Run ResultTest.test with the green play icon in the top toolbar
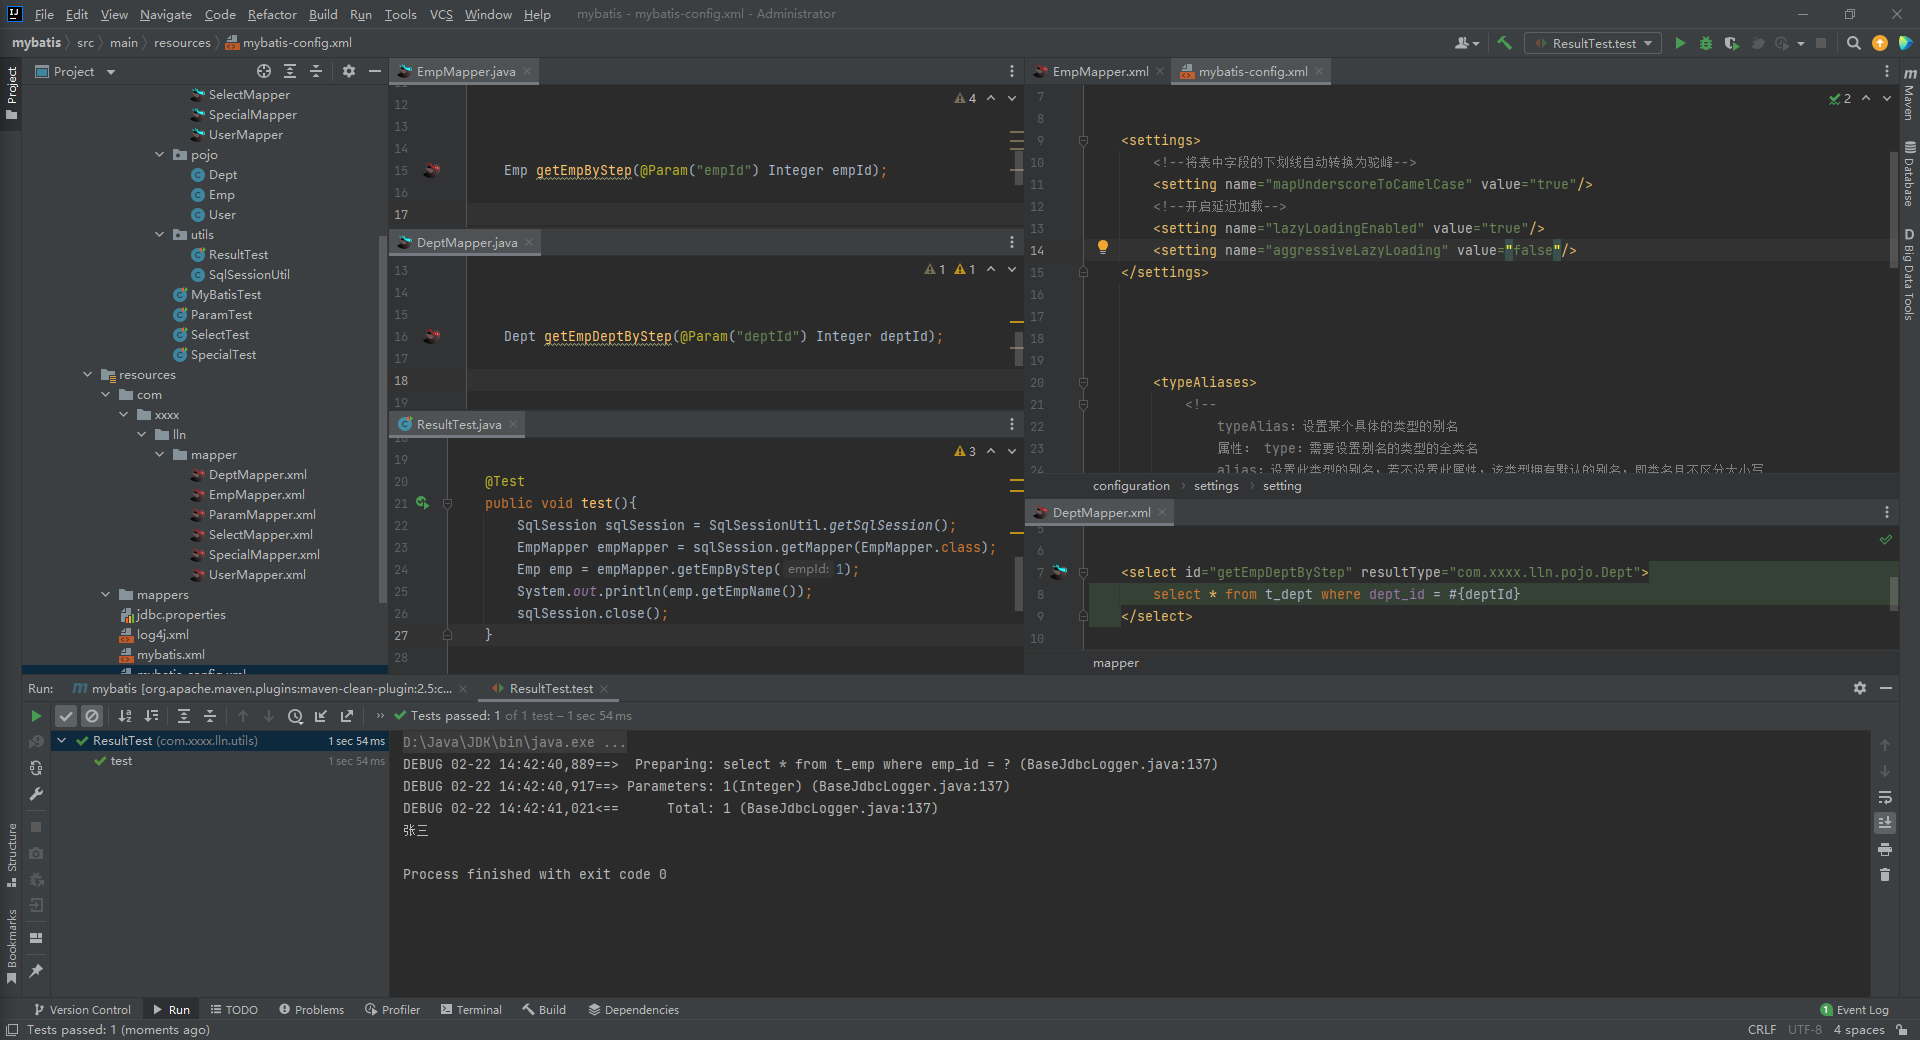 click(x=1680, y=43)
